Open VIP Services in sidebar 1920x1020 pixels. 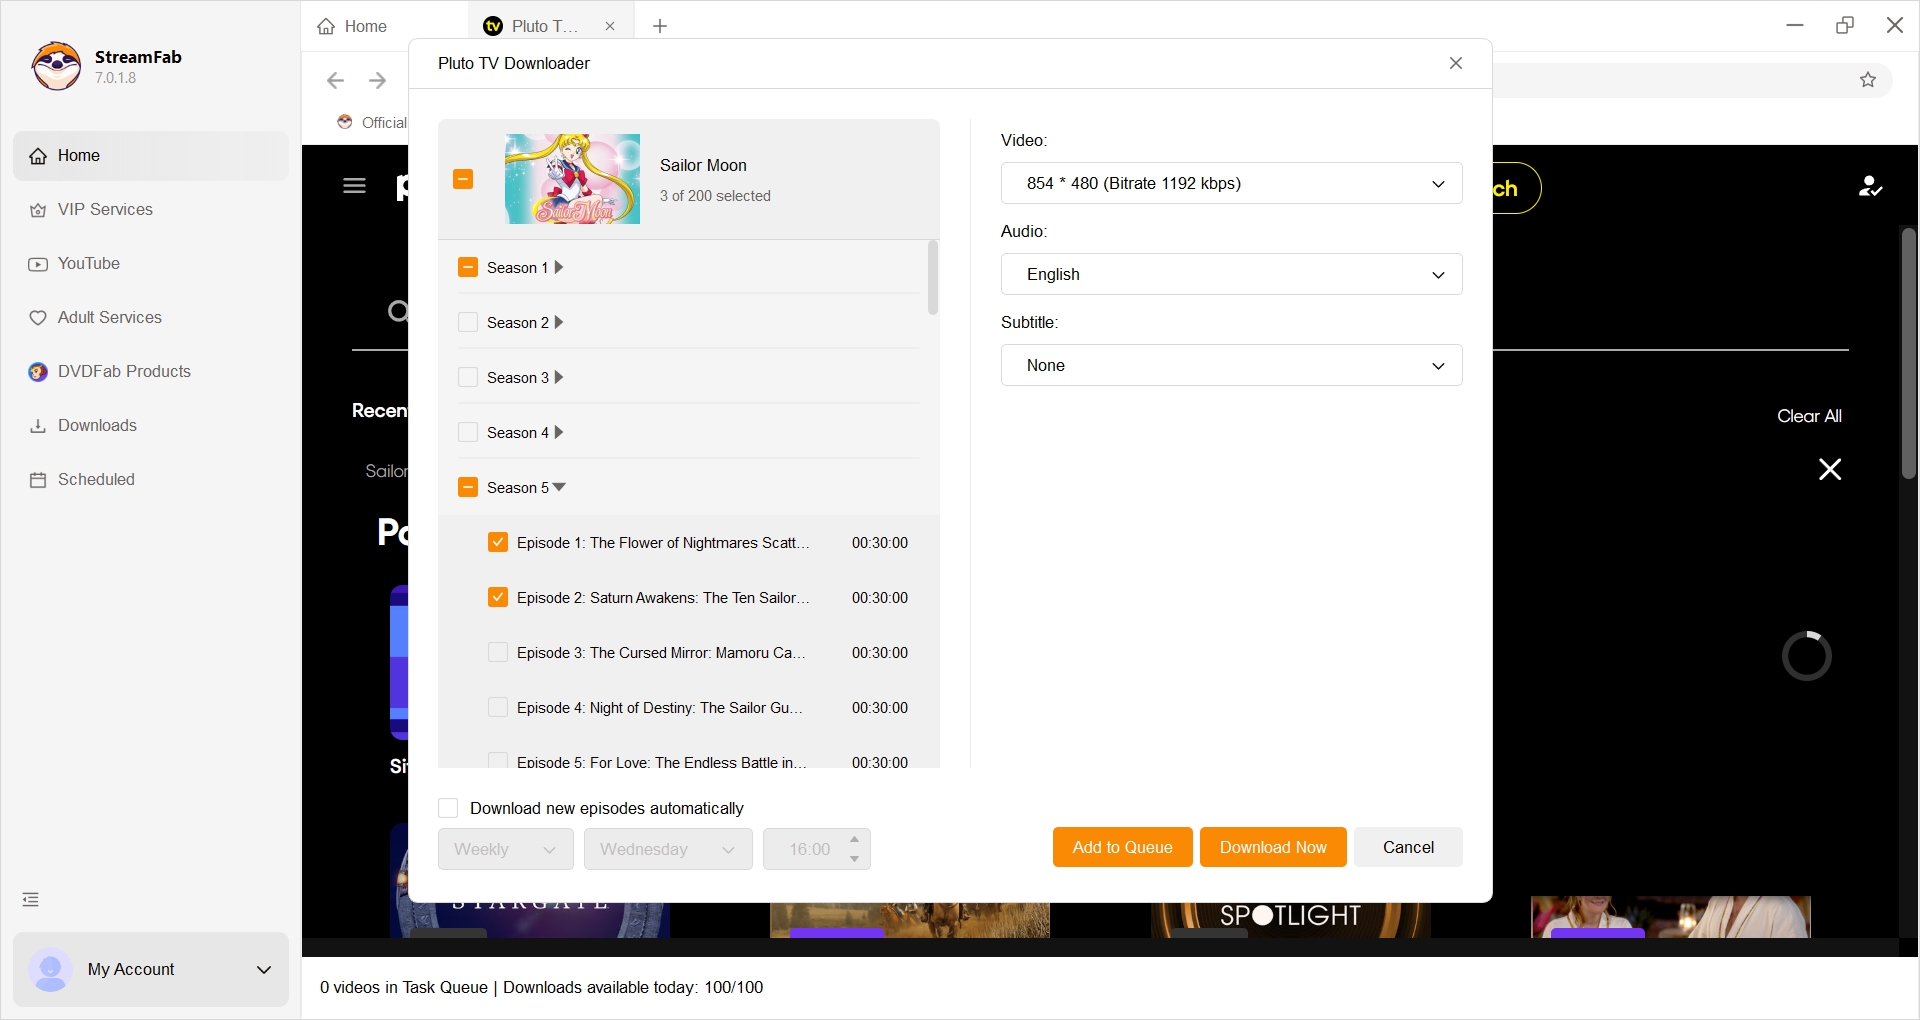point(151,210)
